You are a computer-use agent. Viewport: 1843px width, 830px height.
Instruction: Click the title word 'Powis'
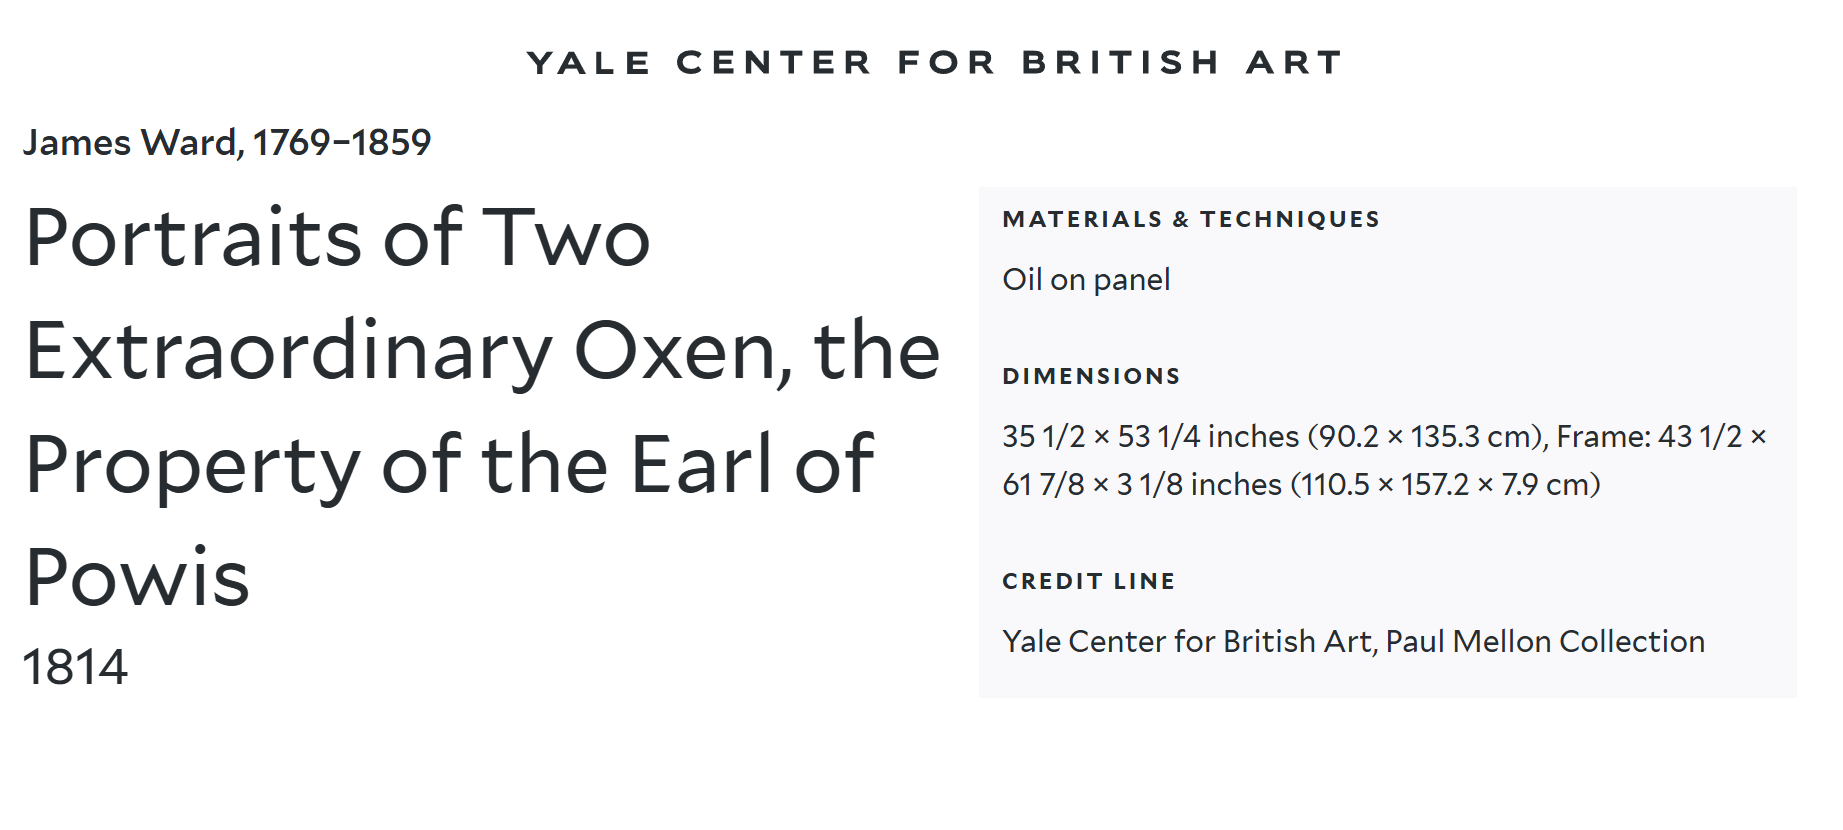coord(137,578)
